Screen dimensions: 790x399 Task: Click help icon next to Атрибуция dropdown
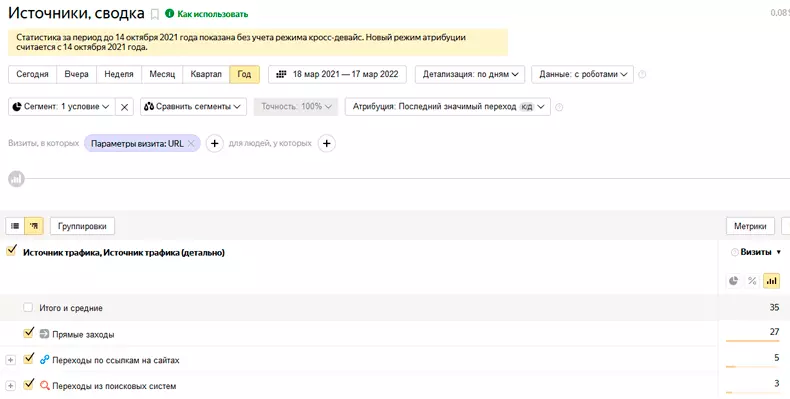(559, 107)
